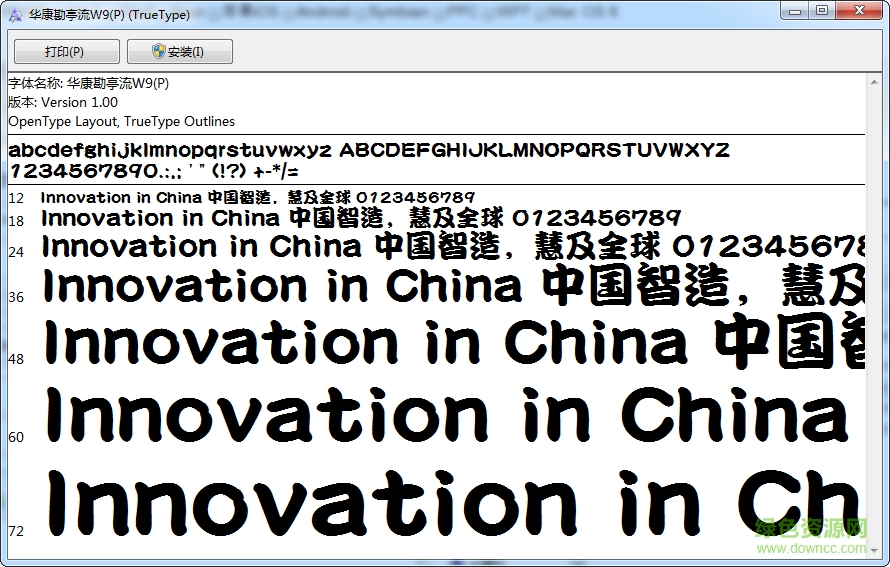Click the window title 华康勘亭流W9(P) (TrueType)
The width and height of the screenshot is (890, 567).
(109, 15)
